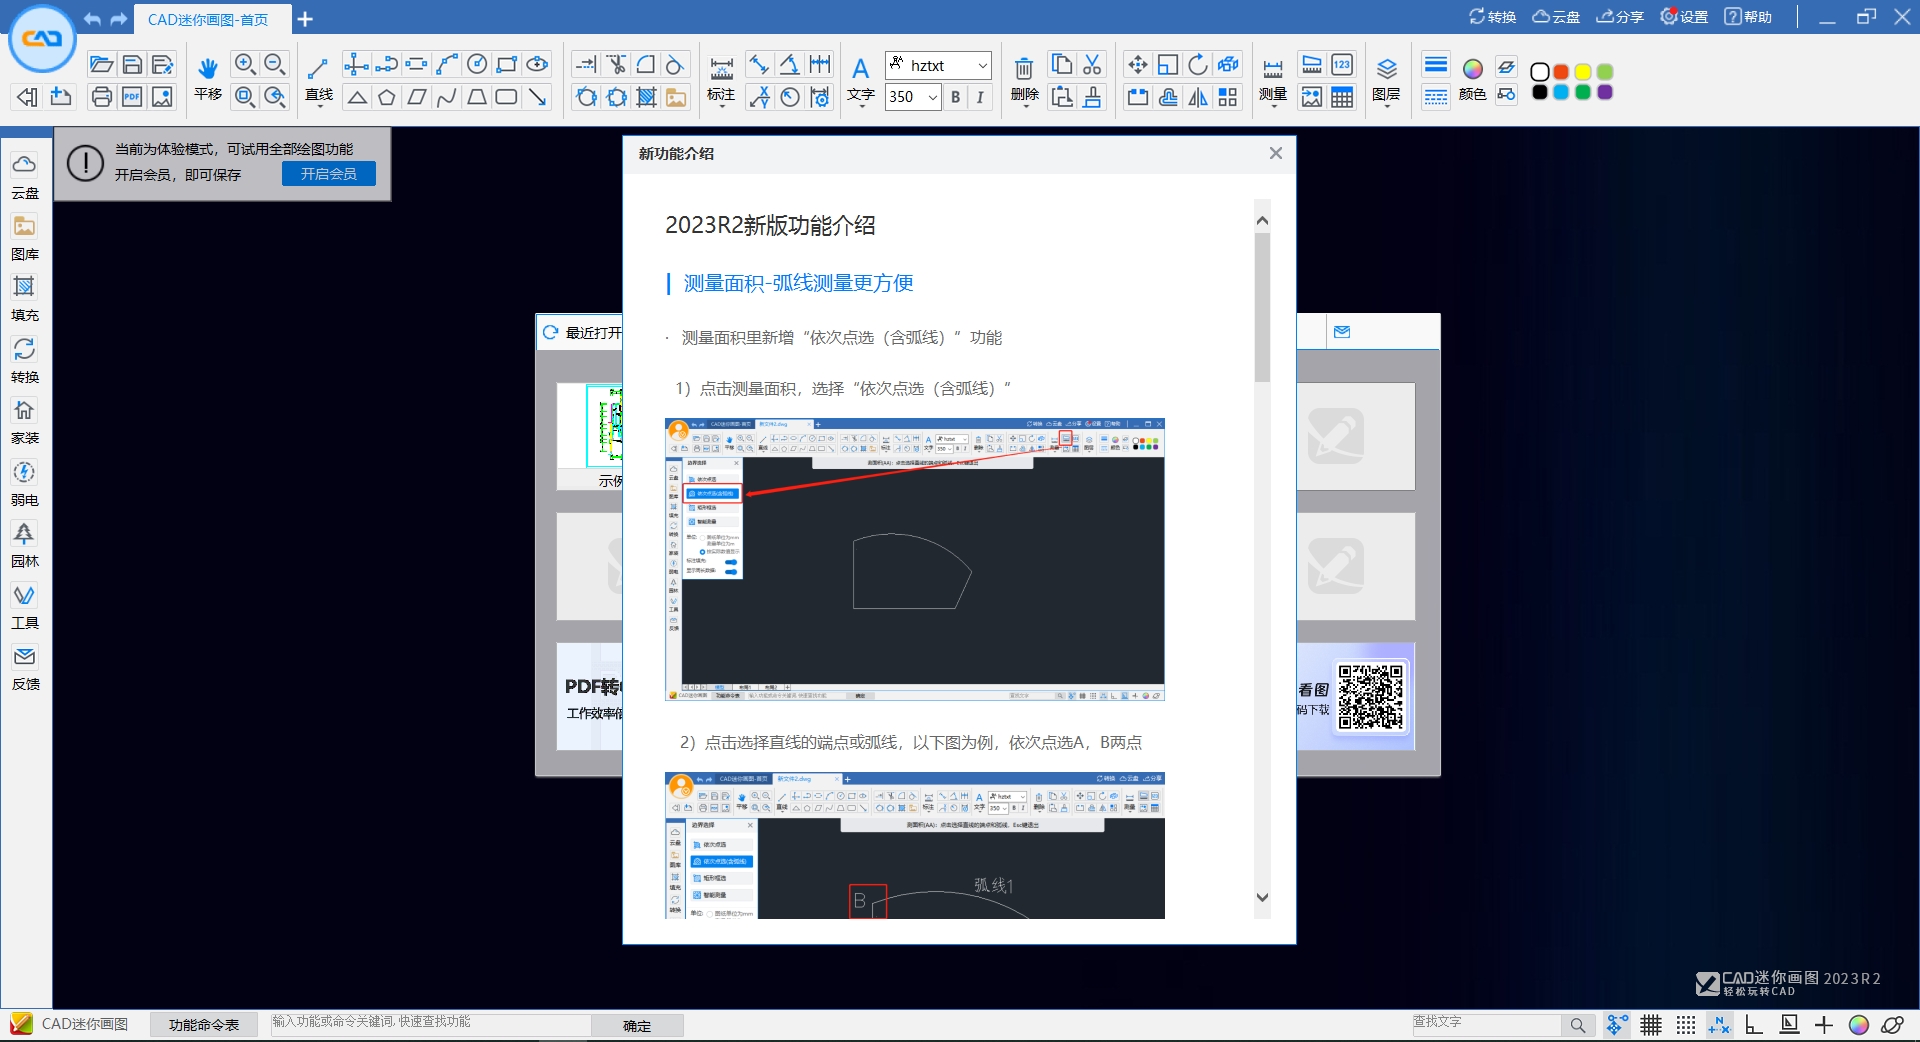Toggle bold text formatting
The width and height of the screenshot is (1920, 1042).
[956, 97]
